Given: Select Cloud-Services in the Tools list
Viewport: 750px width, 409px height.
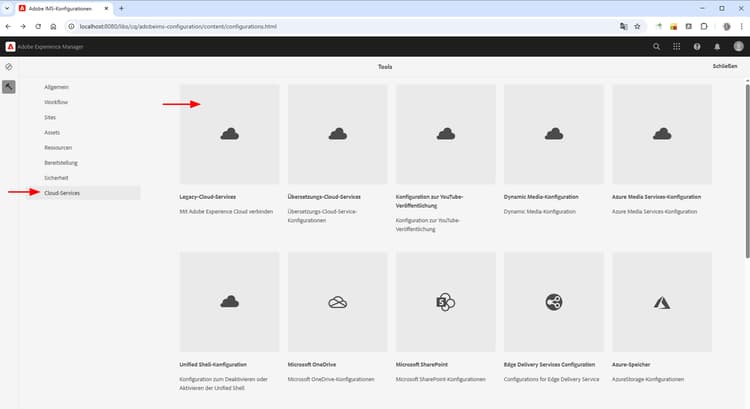Looking at the screenshot, I should [62, 193].
